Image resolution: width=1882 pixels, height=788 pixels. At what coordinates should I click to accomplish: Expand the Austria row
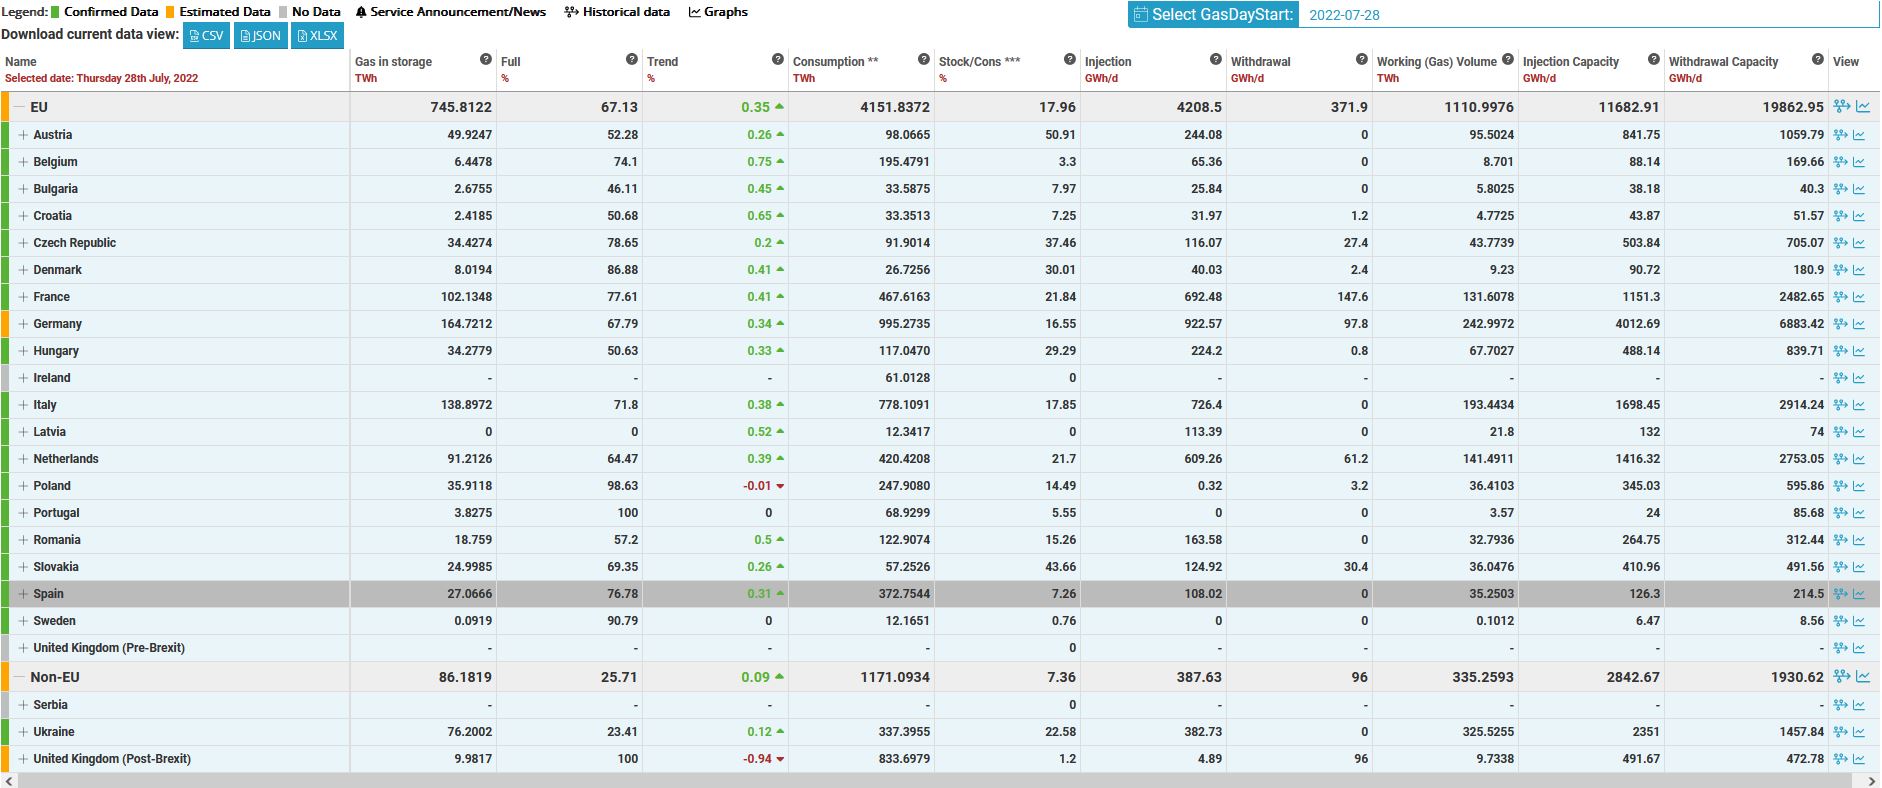pos(23,135)
